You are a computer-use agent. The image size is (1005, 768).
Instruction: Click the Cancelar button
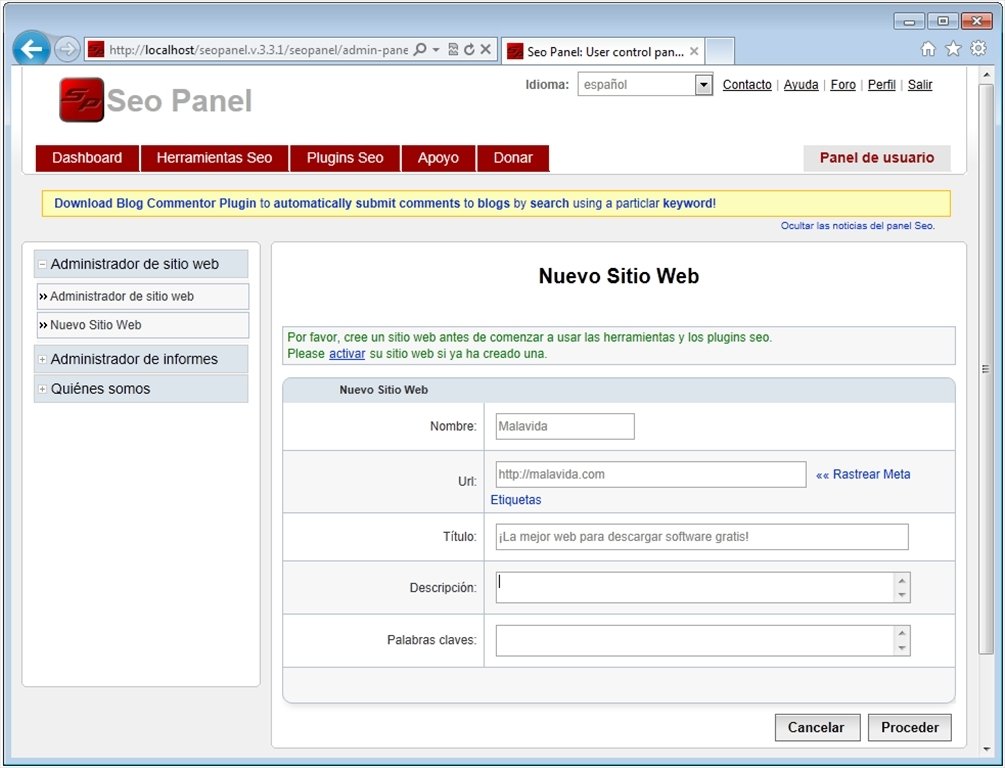tap(817, 728)
